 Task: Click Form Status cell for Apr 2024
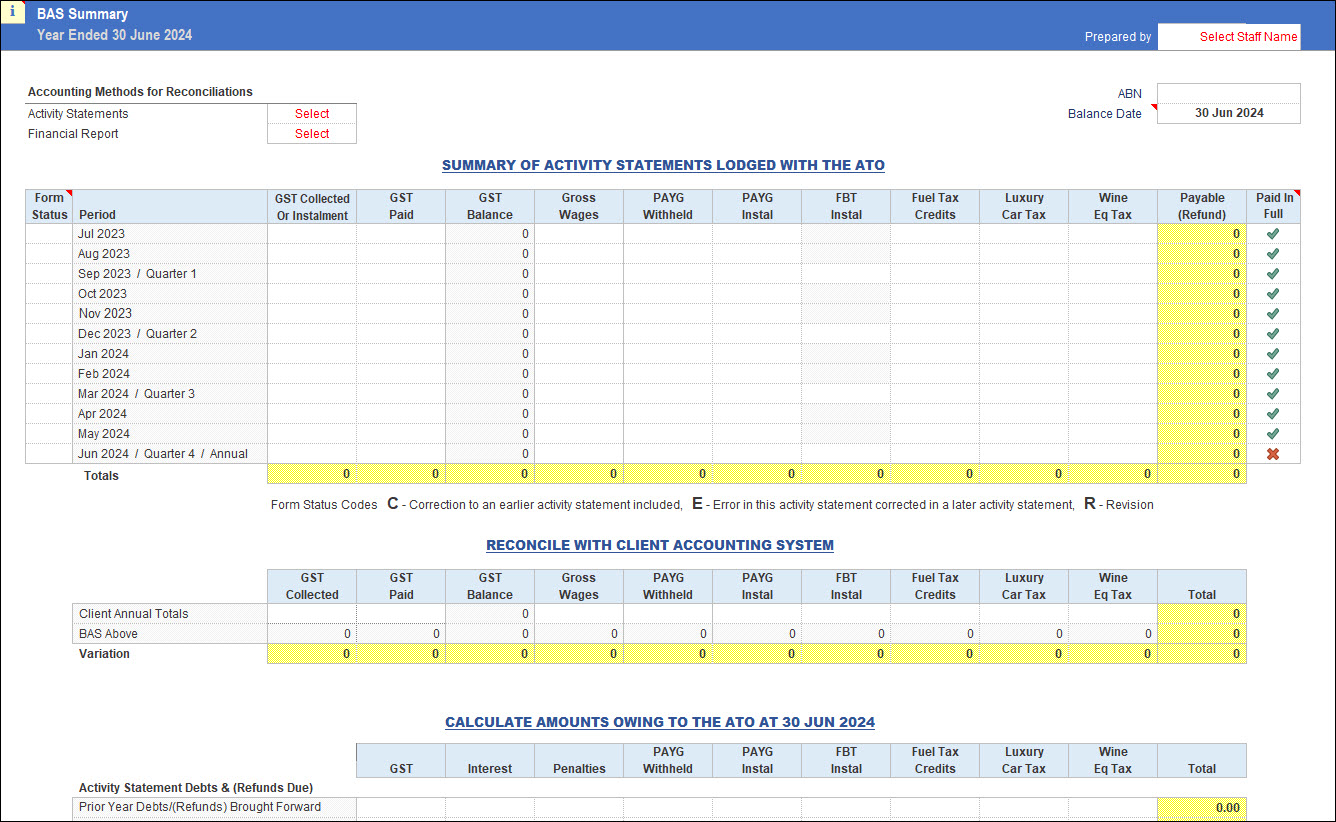click(49, 413)
